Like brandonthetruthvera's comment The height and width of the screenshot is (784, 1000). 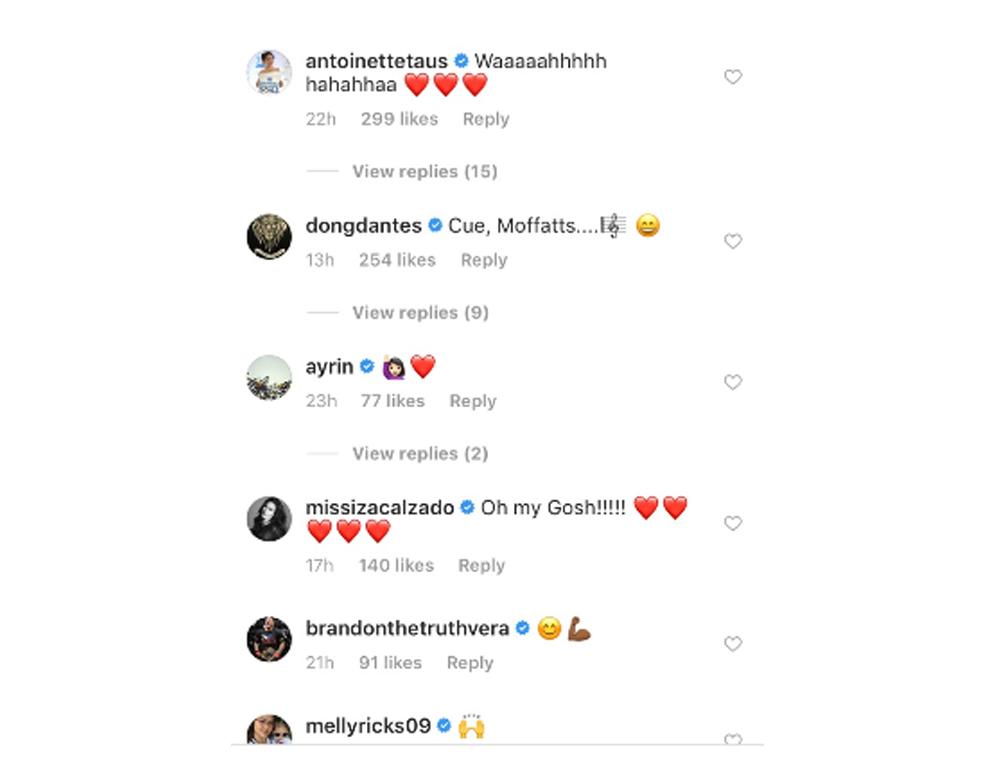coord(733,644)
